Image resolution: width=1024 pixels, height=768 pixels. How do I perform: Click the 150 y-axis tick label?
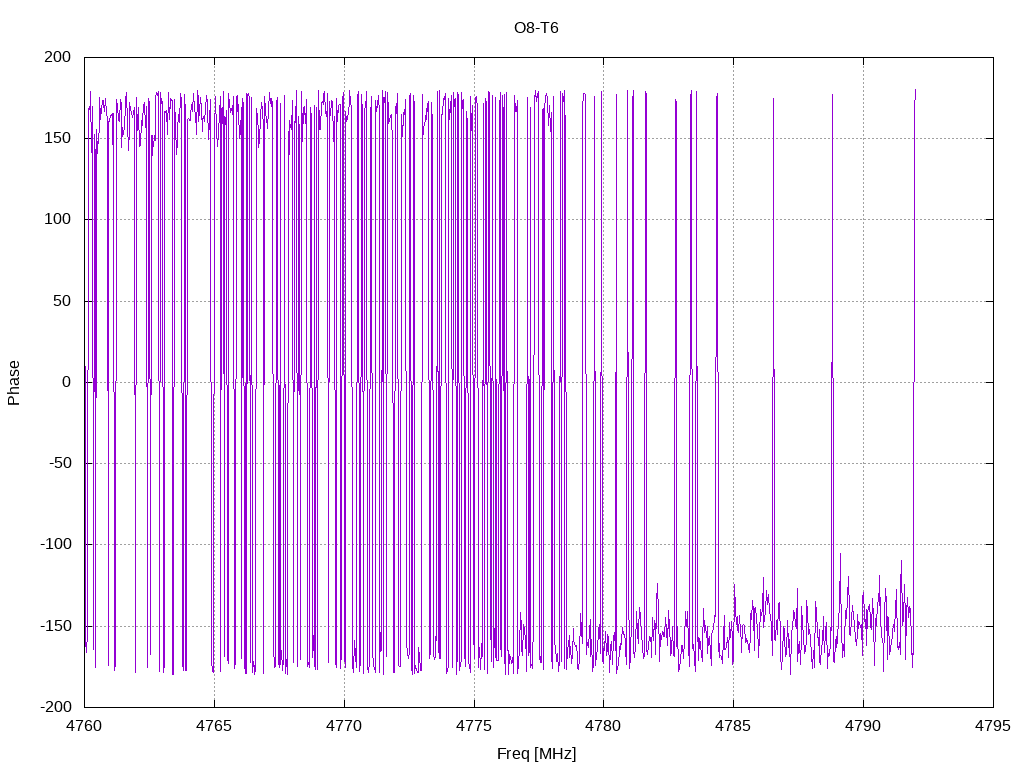[57, 138]
